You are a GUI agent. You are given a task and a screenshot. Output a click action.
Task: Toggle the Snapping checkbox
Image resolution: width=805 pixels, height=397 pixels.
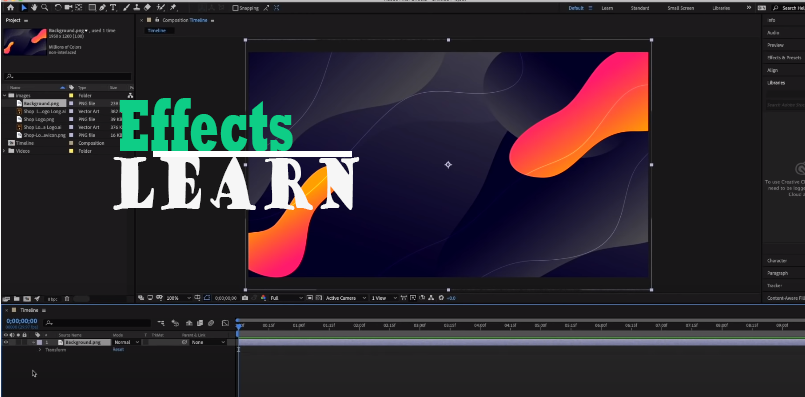[235, 8]
